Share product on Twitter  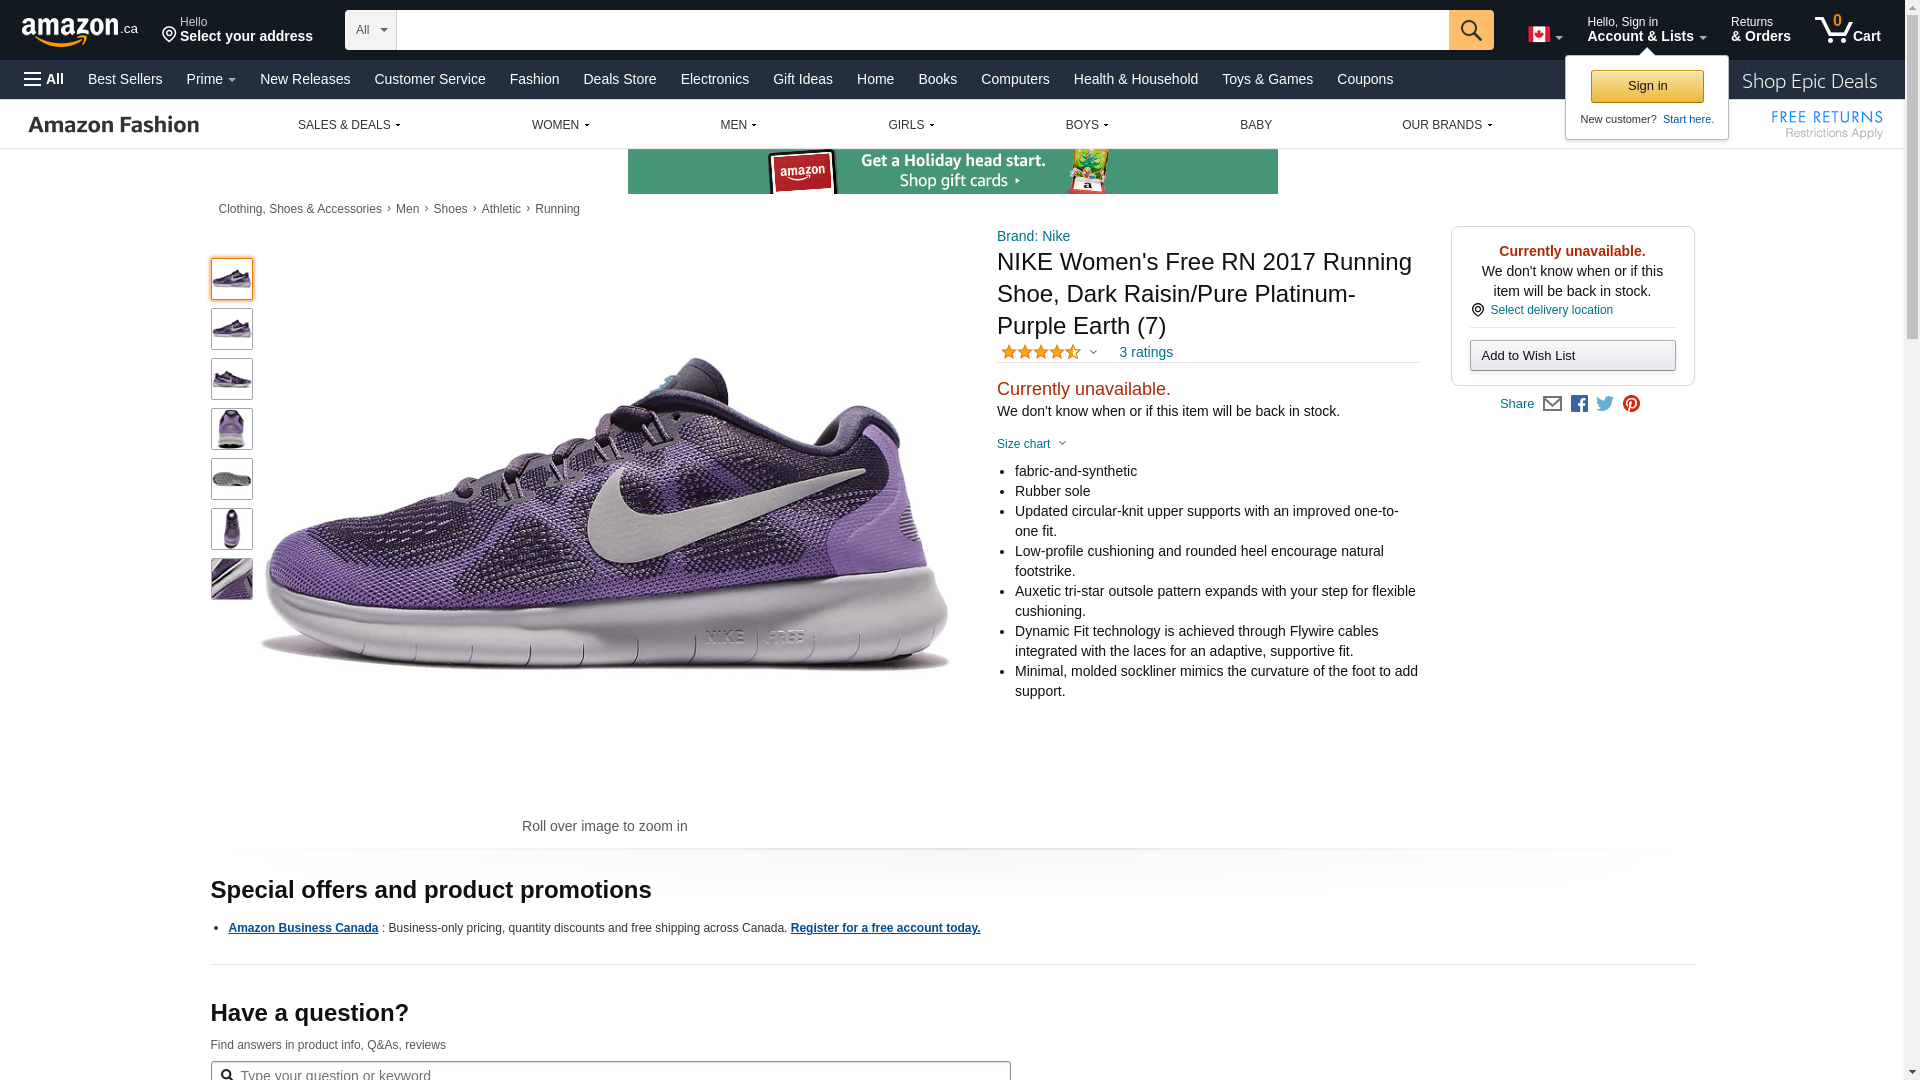(1605, 404)
